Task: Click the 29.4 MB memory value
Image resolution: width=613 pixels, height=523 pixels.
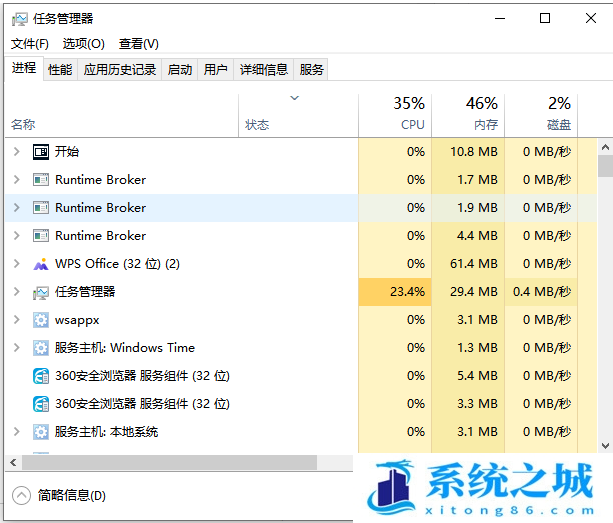Action: pyautogui.click(x=473, y=292)
